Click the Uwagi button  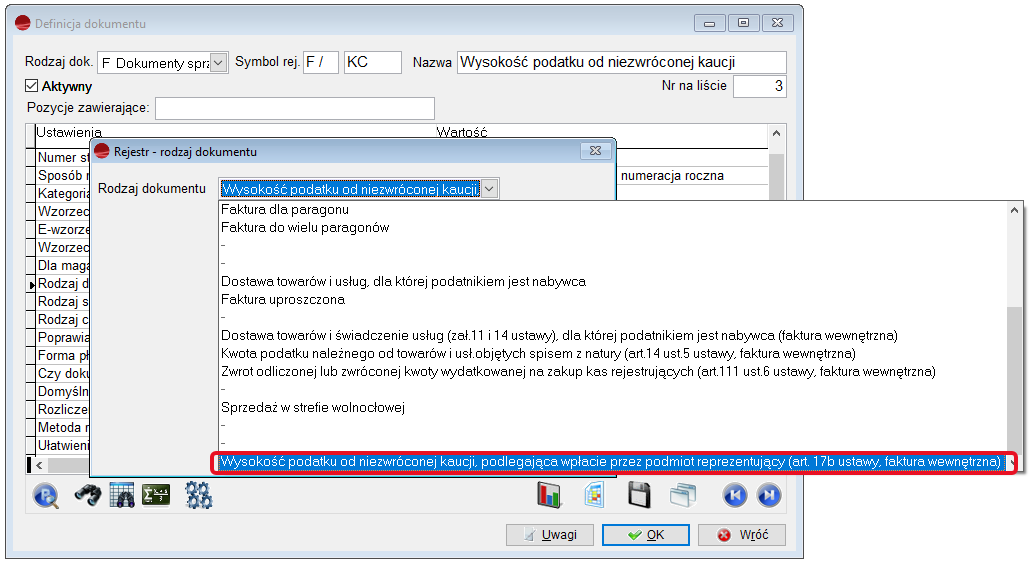[x=550, y=535]
